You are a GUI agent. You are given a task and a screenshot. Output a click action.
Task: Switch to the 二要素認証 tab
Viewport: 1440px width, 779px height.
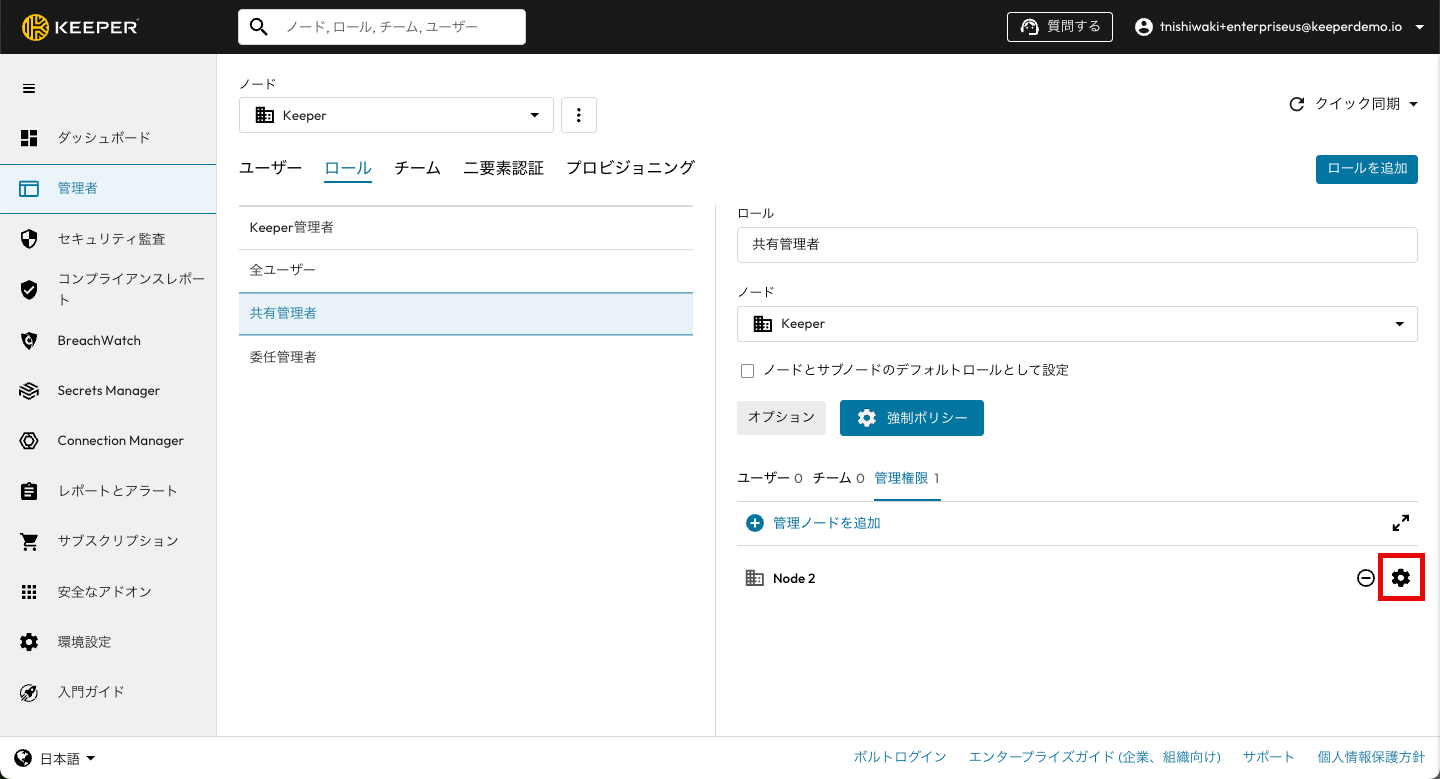tap(503, 168)
